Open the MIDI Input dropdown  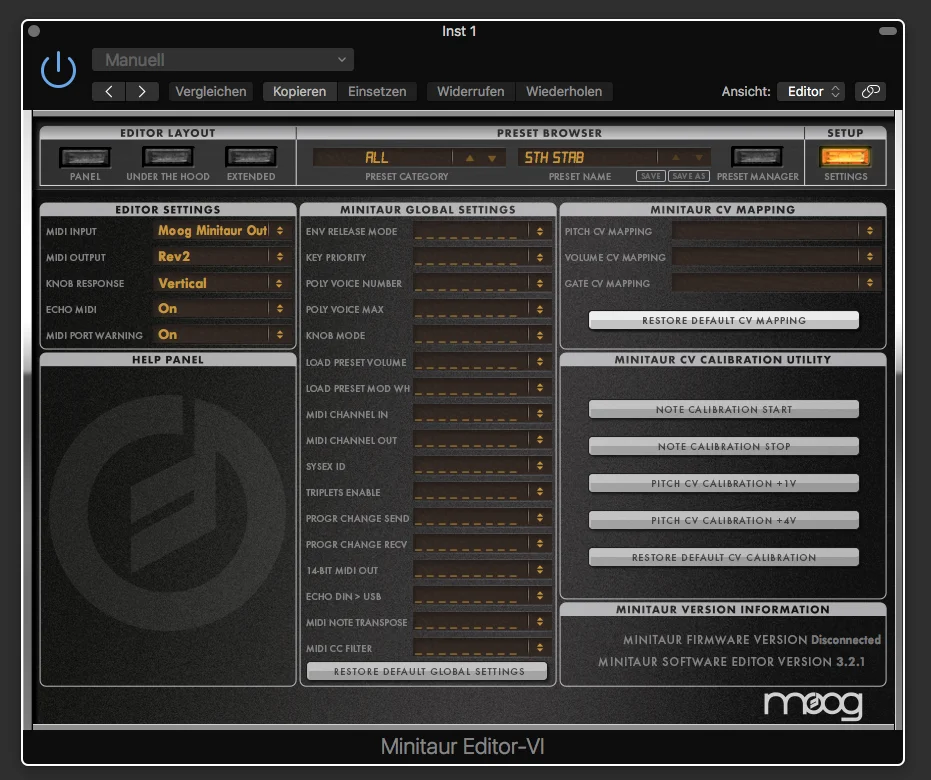pyautogui.click(x=222, y=230)
